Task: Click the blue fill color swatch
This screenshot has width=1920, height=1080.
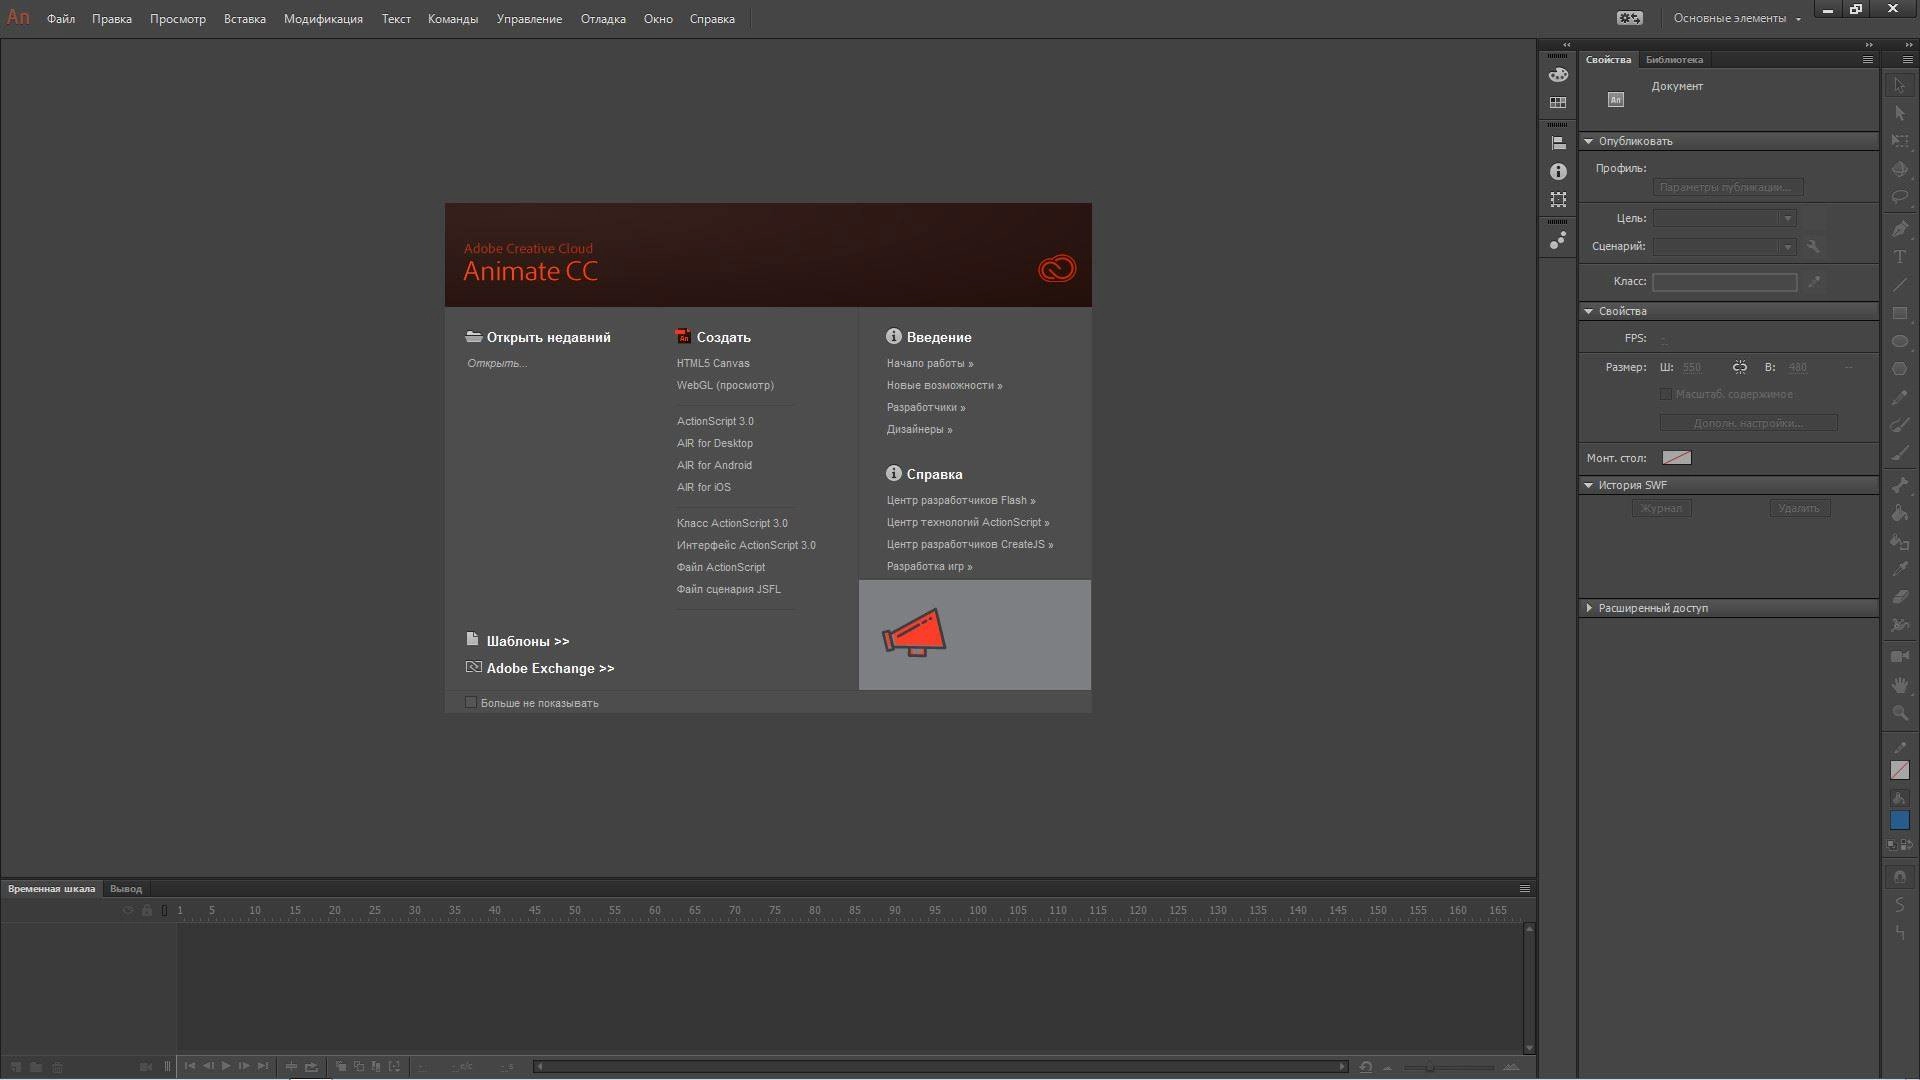Action: (x=1900, y=820)
